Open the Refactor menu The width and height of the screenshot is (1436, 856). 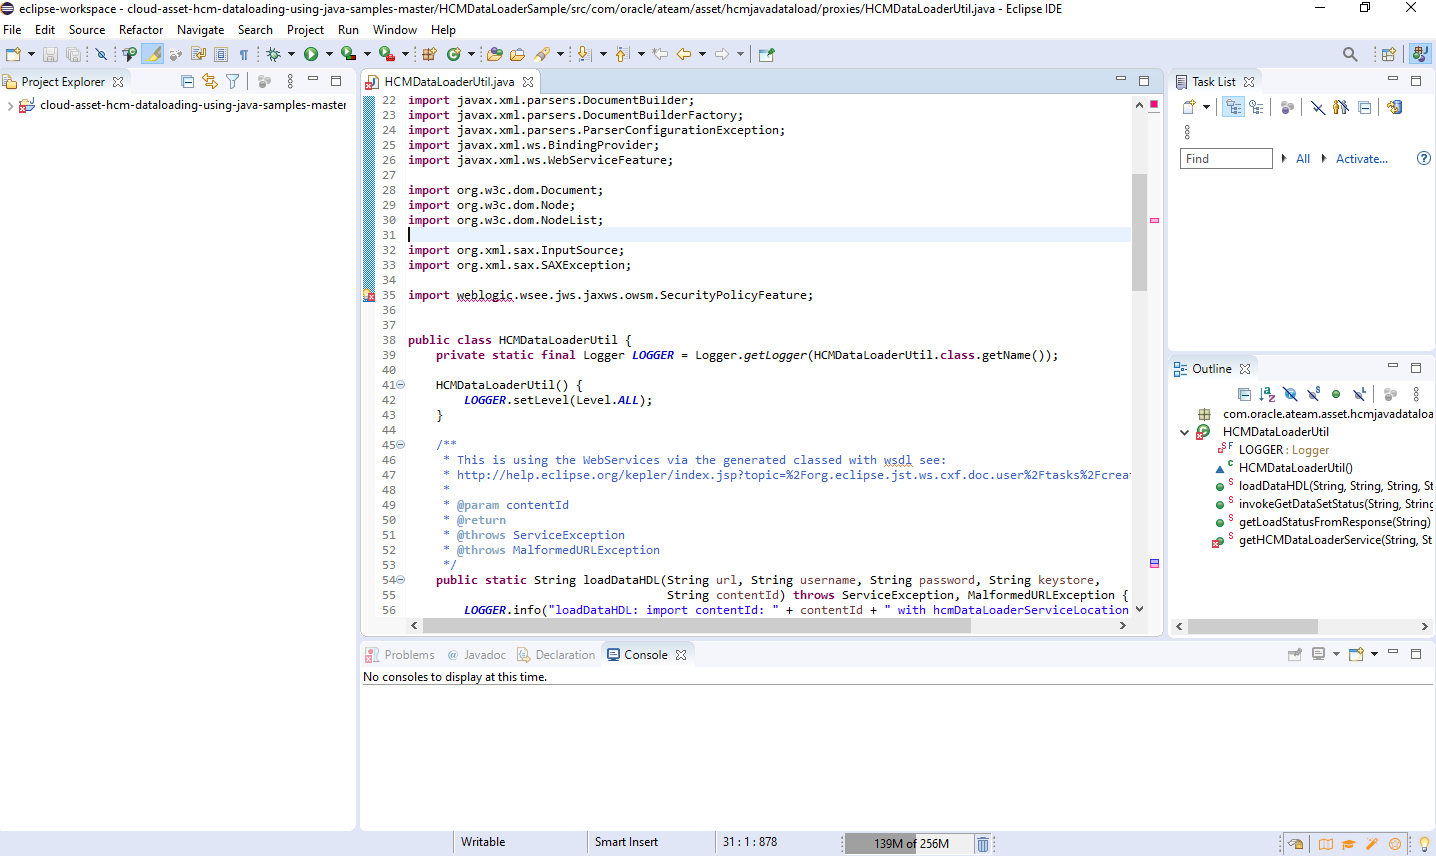140,30
